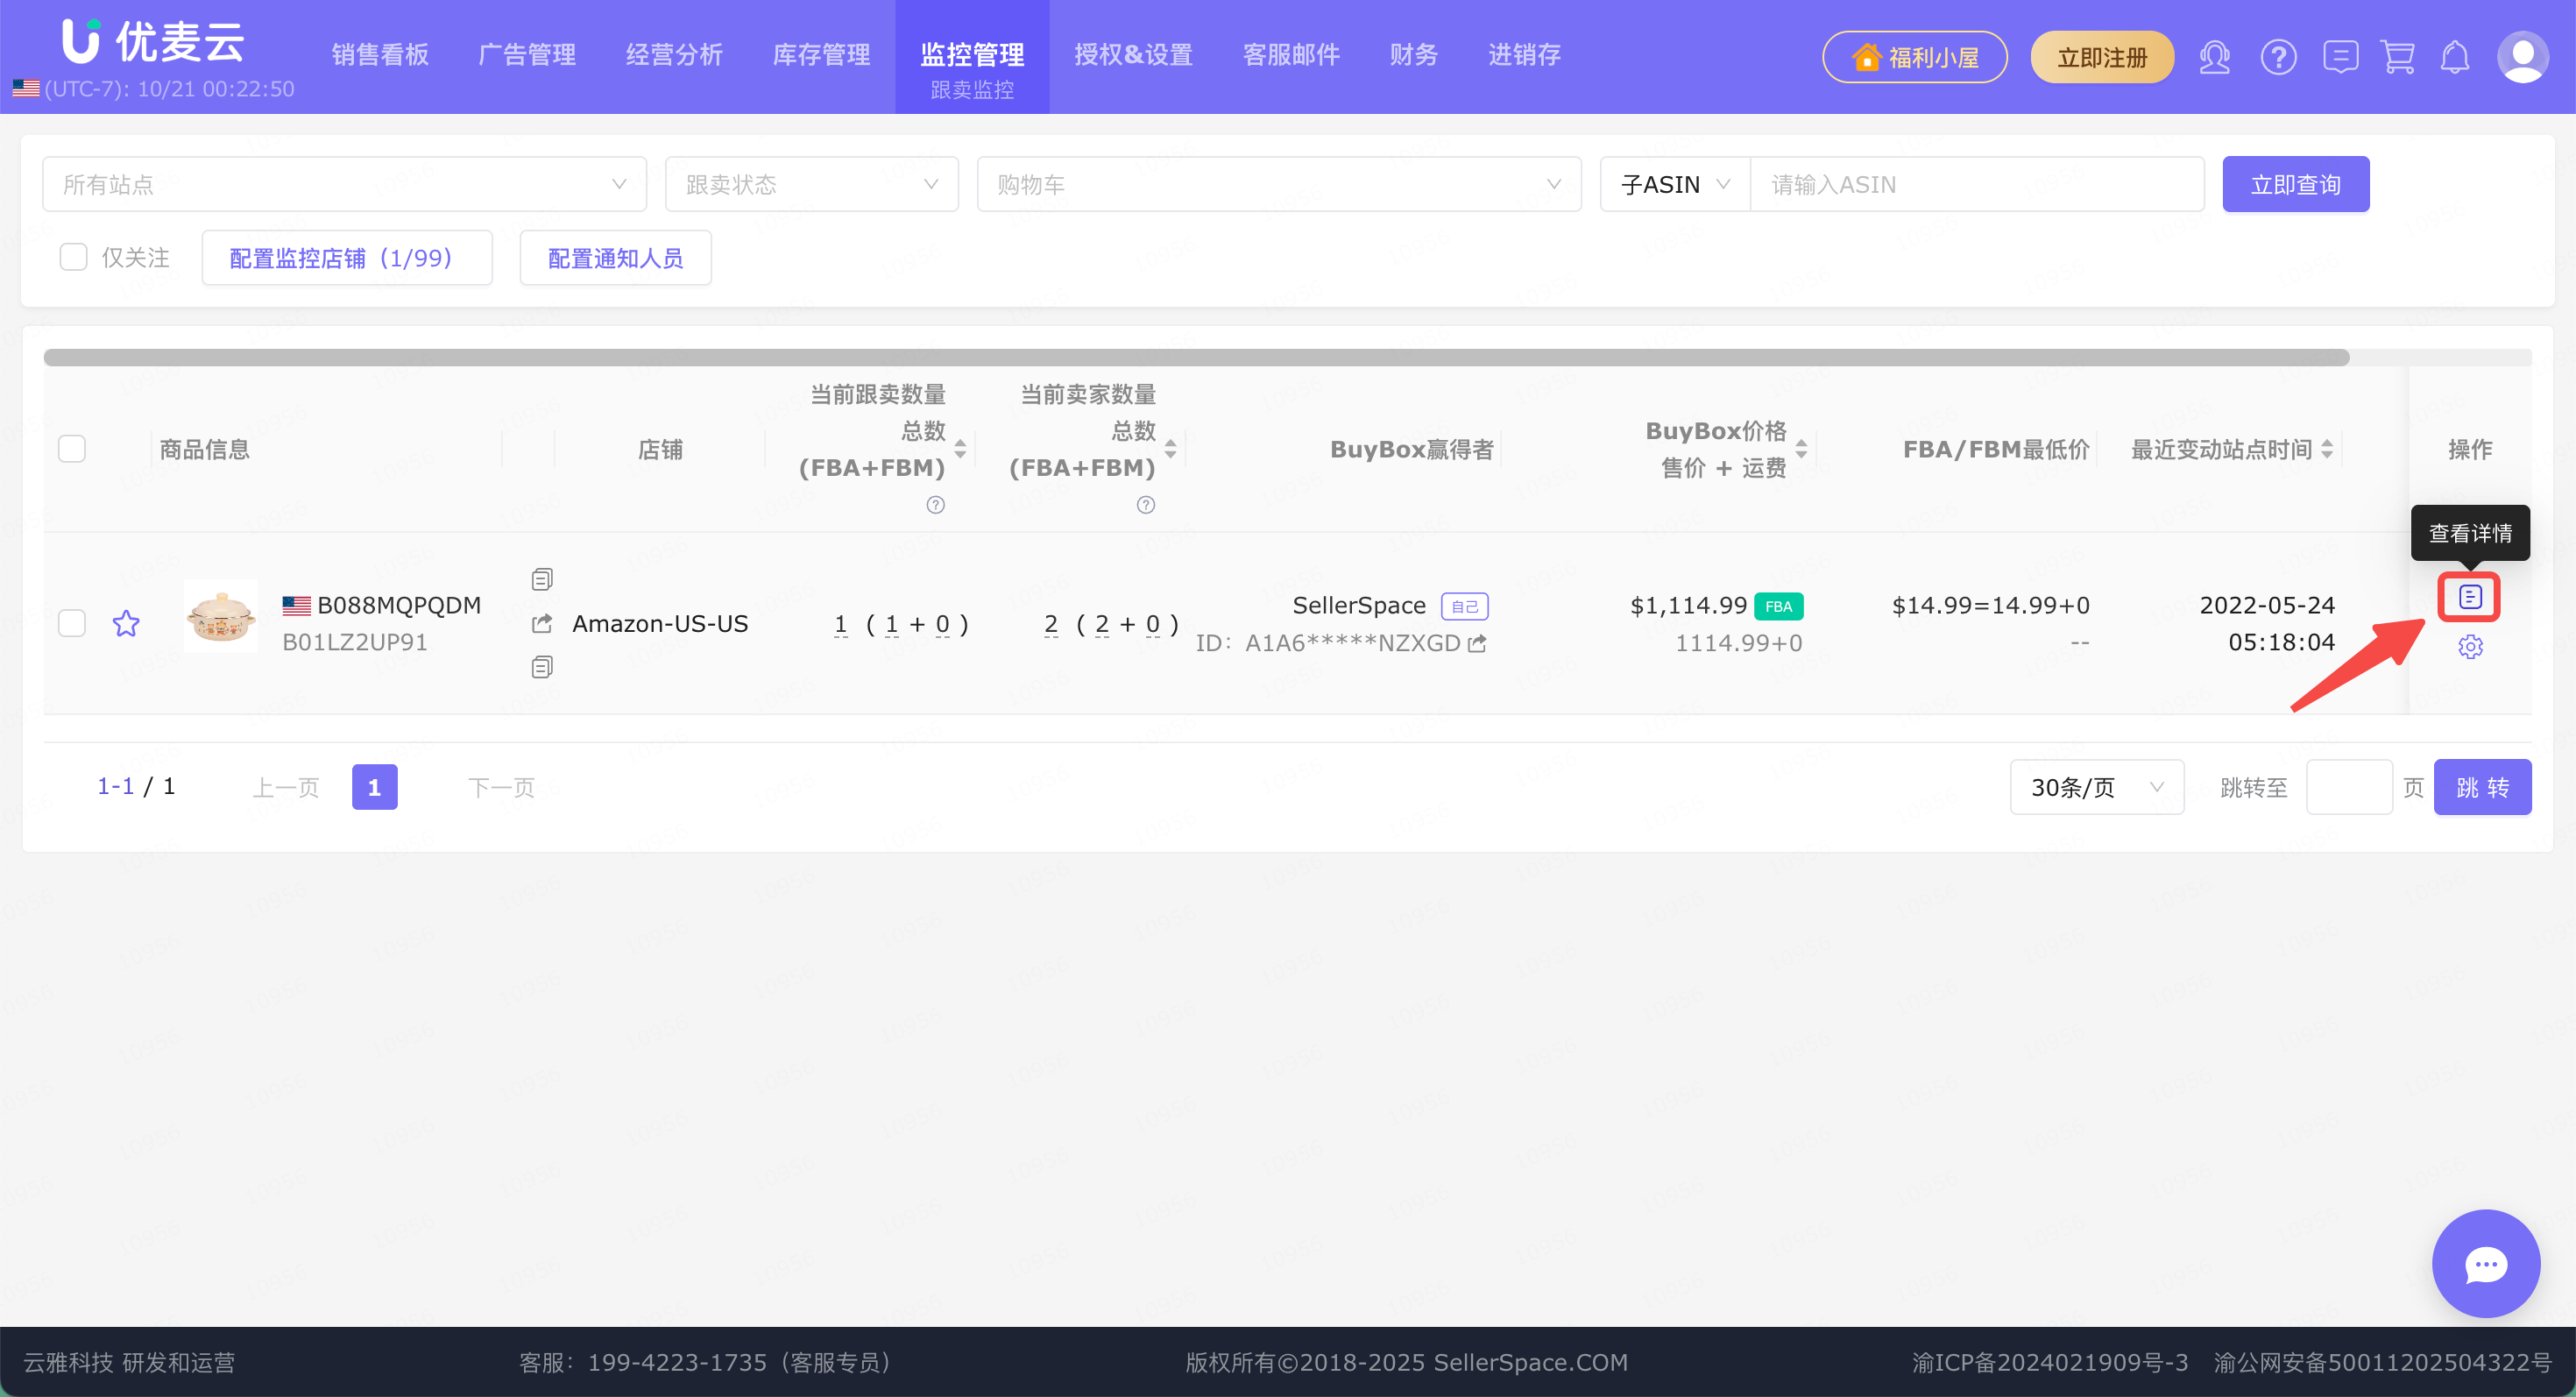
Task: Open row settings gear icon
Action: 2469,647
